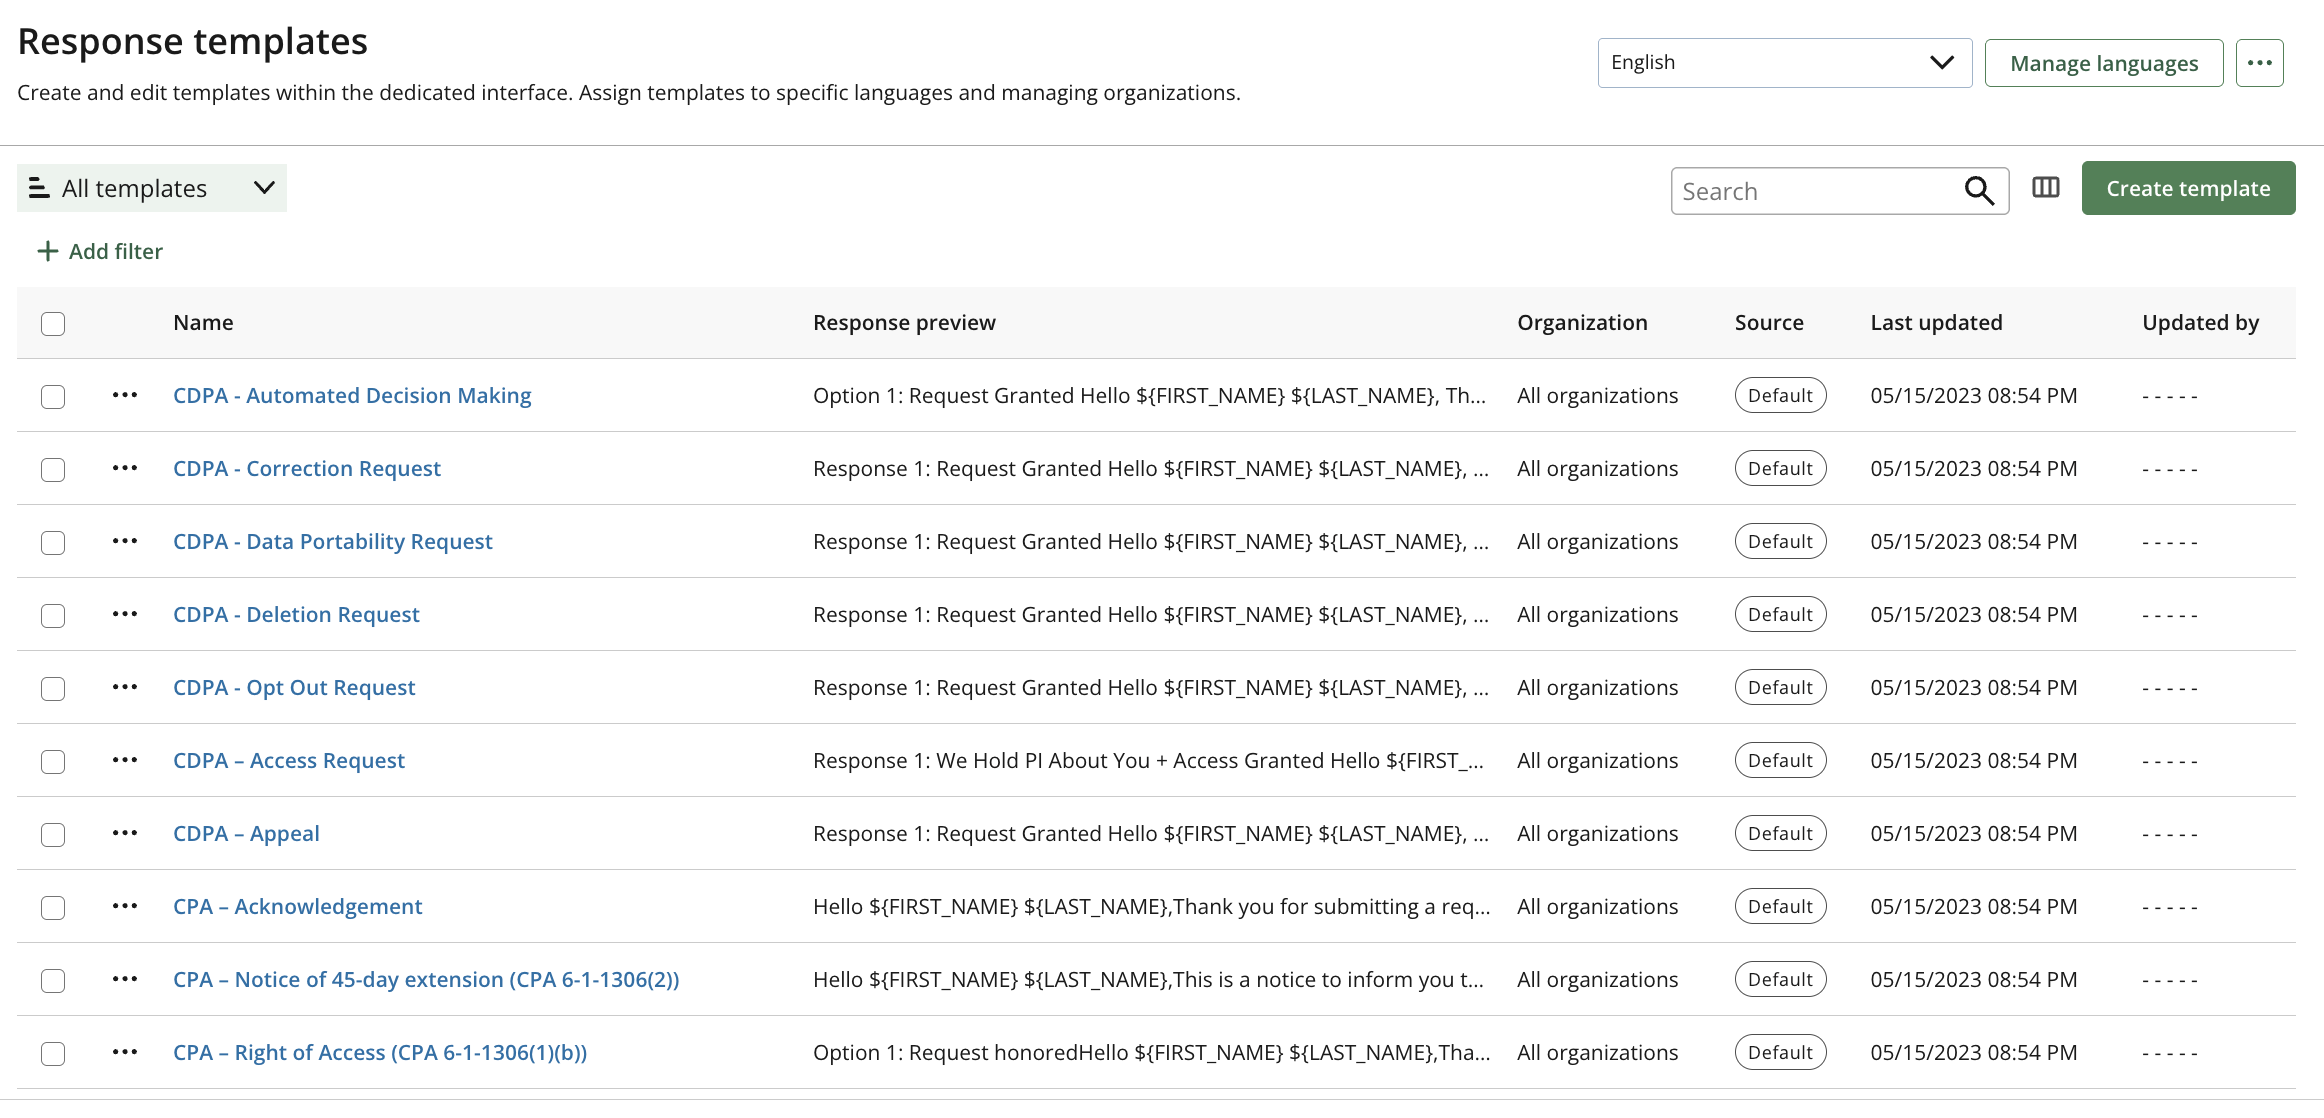The image size is (2324, 1118).
Task: Click the plus icon for Add filter
Action: coord(47,252)
